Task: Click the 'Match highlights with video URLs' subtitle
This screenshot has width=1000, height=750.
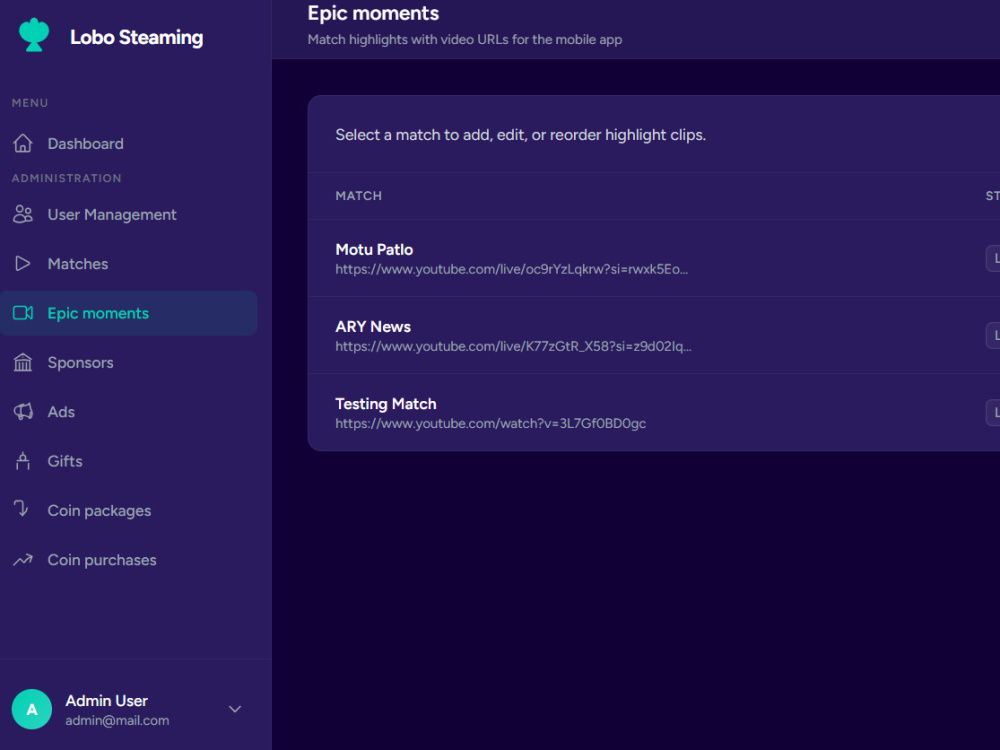Action: tap(465, 40)
